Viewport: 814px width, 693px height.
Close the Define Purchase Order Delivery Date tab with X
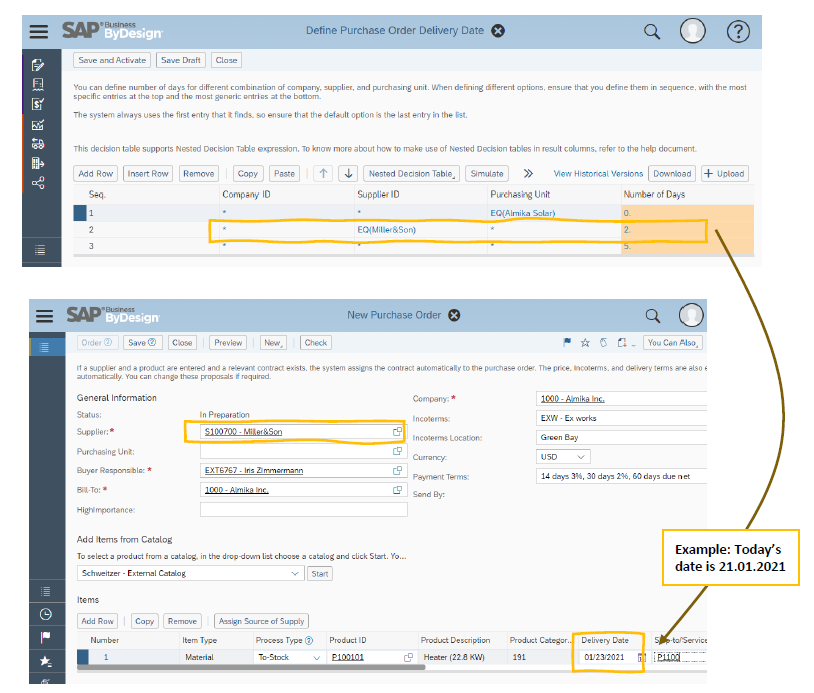point(498,31)
